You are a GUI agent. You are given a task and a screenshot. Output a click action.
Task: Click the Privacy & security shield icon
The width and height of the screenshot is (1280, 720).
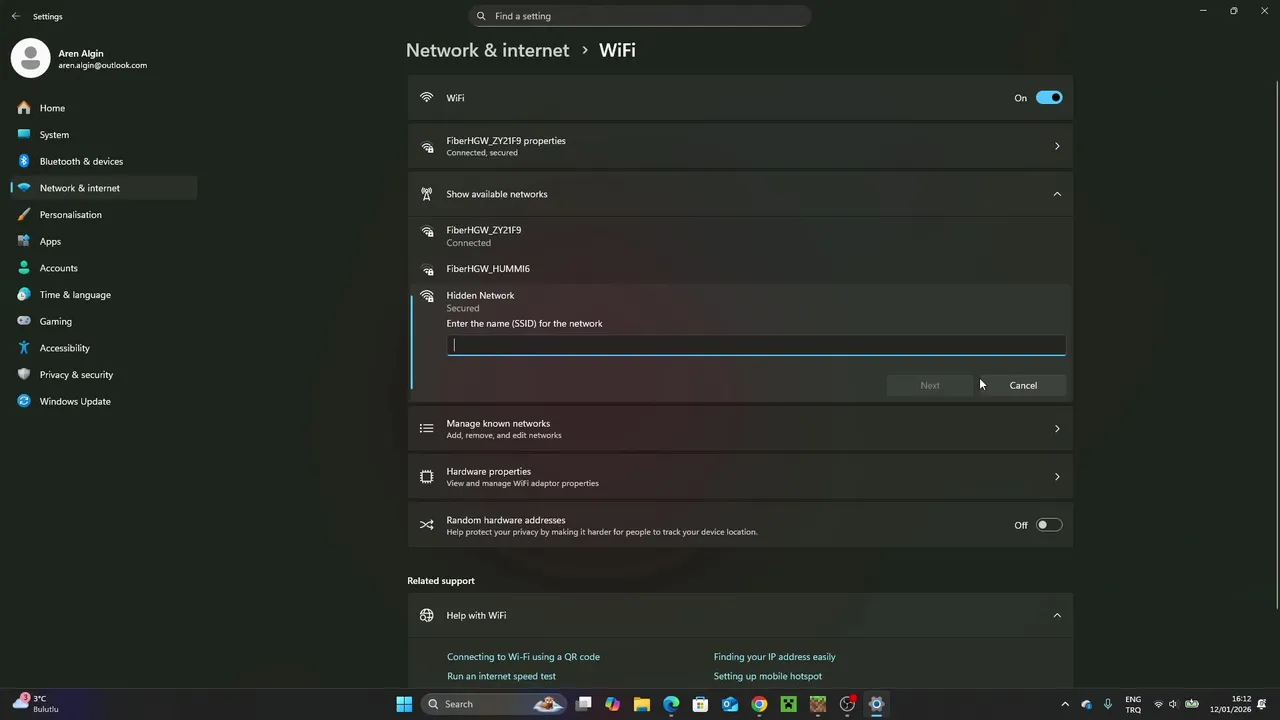click(x=24, y=375)
